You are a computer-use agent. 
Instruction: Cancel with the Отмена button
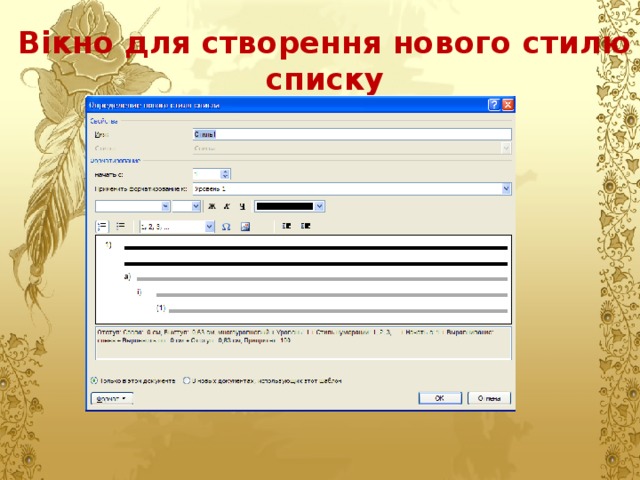click(x=489, y=398)
